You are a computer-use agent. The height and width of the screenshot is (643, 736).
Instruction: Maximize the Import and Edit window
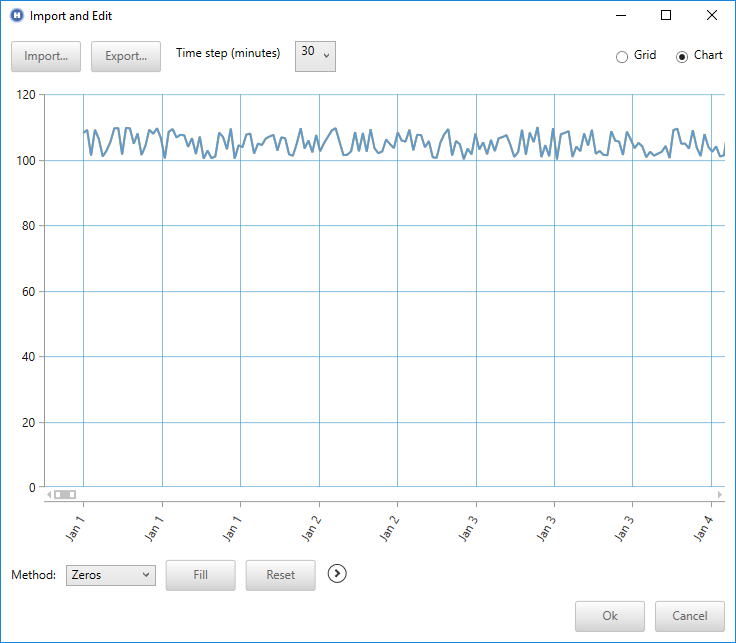pyautogui.click(x=665, y=16)
